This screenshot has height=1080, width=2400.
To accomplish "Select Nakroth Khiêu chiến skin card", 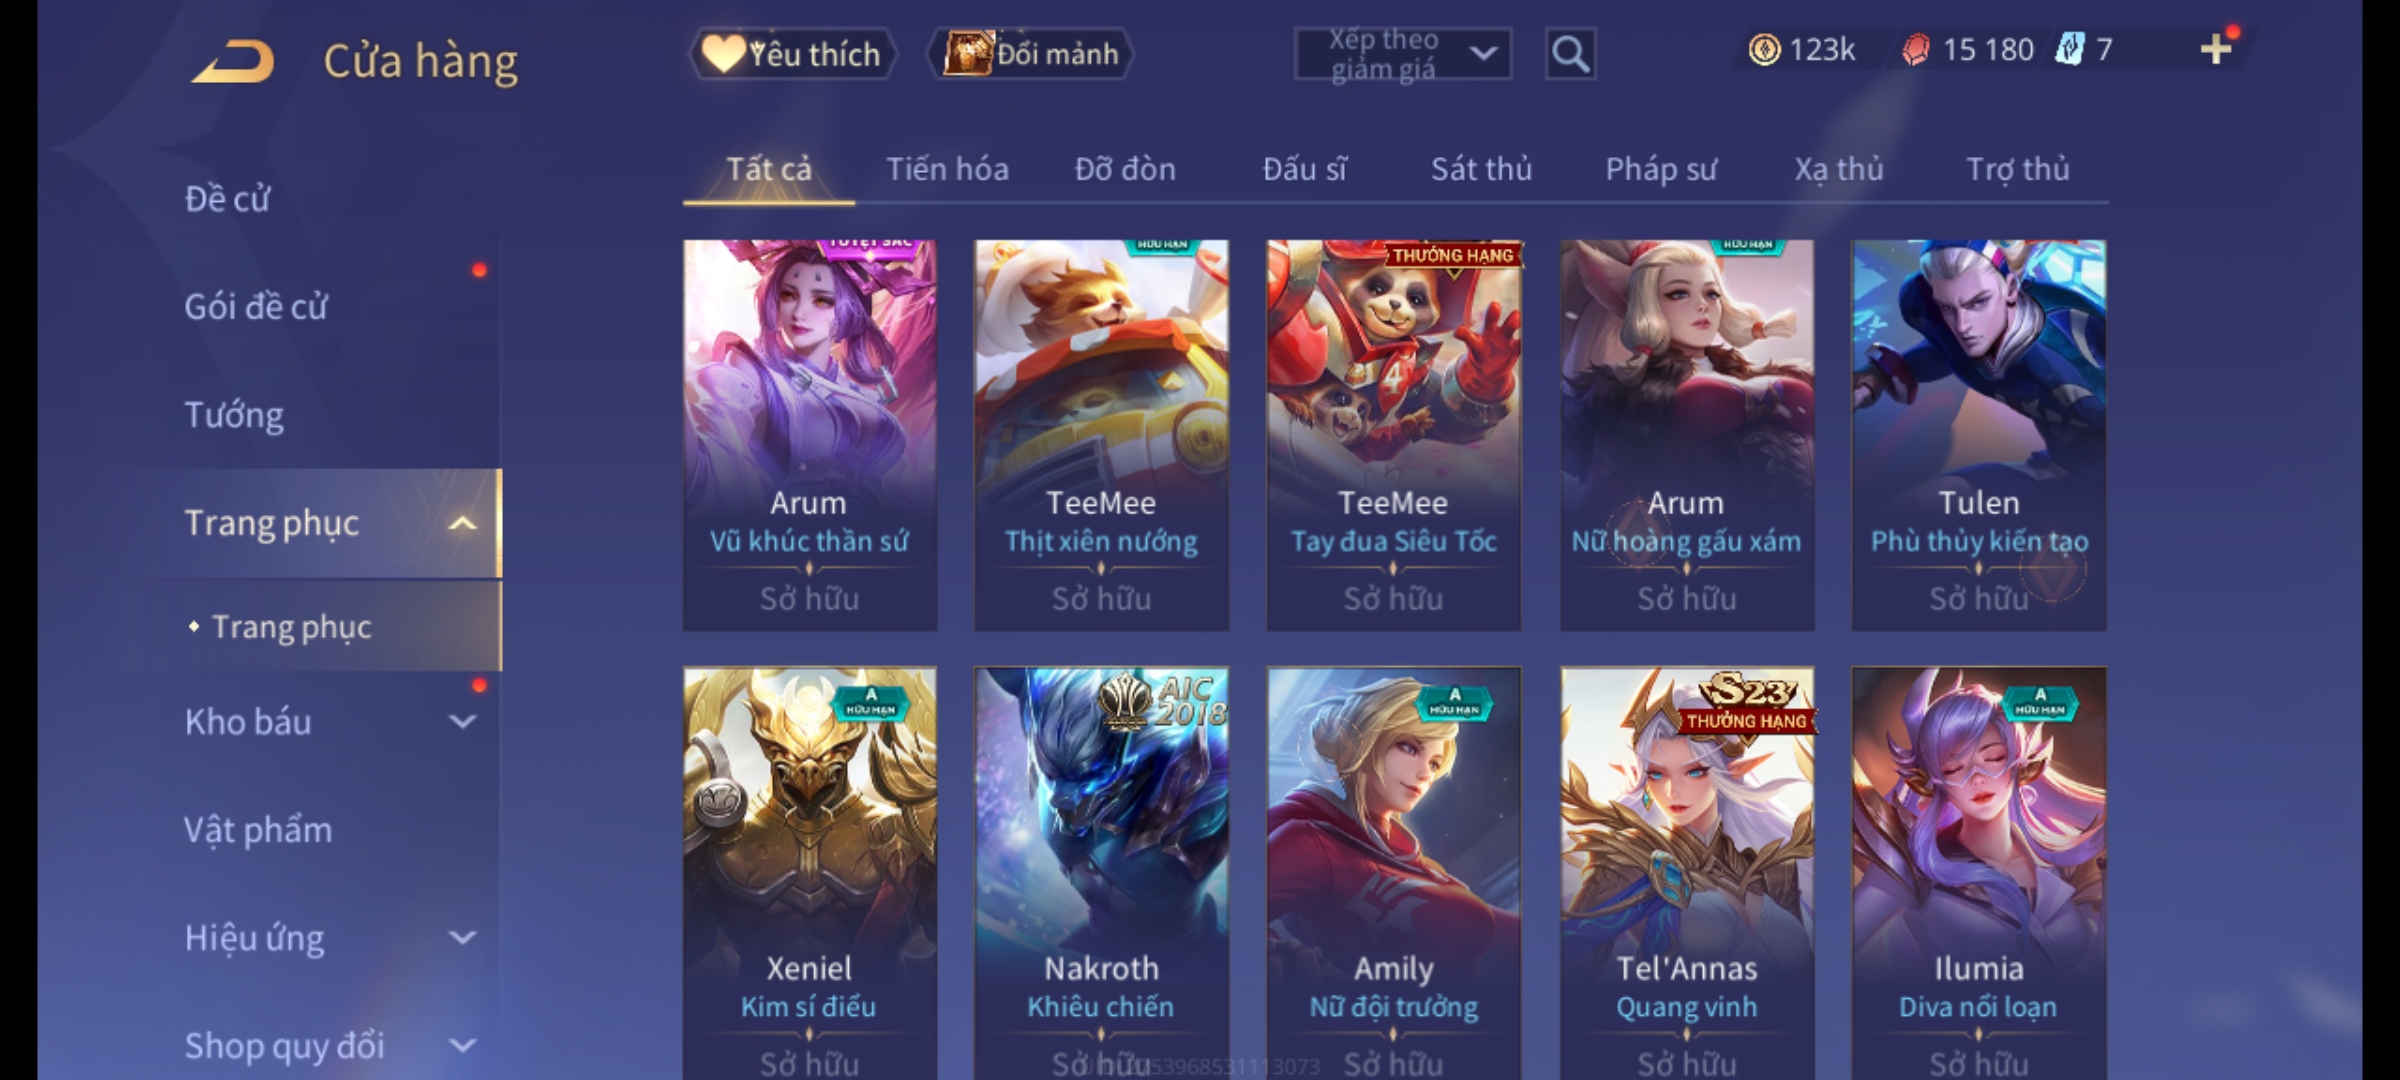I will click(1101, 873).
